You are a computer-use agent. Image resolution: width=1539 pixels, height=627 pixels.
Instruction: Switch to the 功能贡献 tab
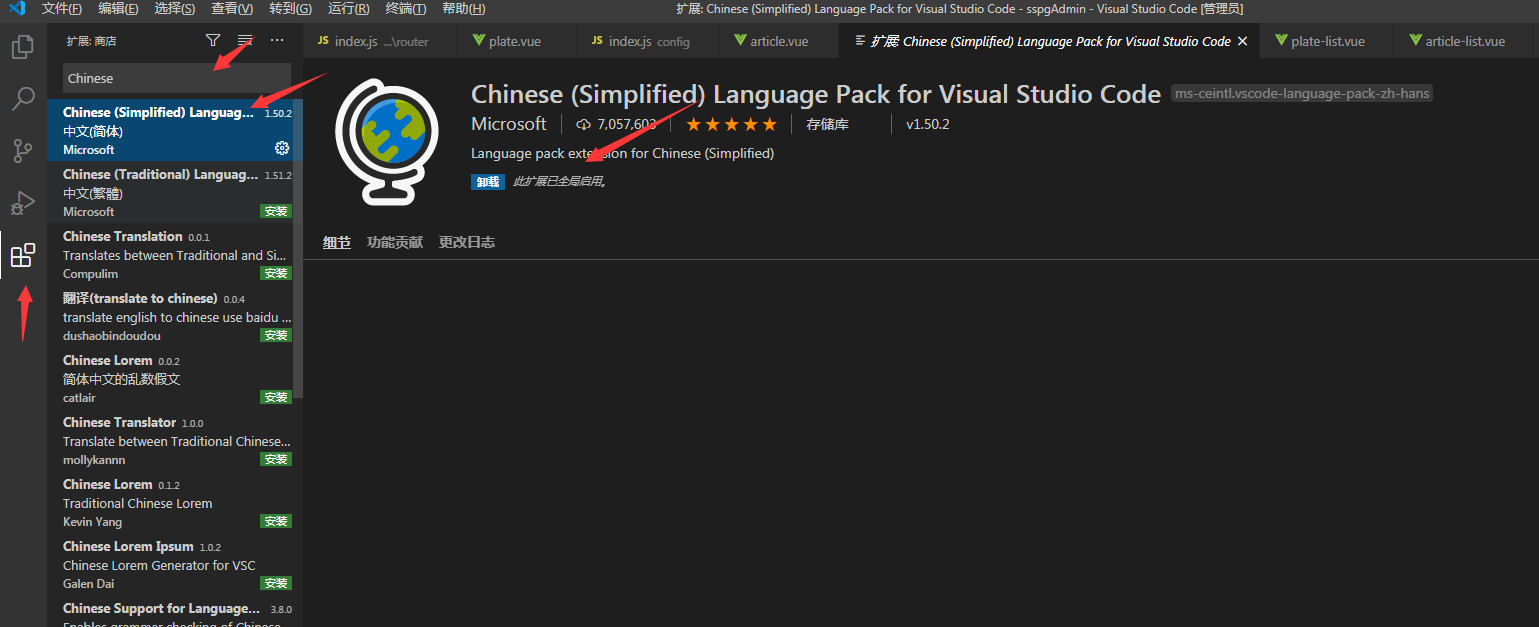click(x=395, y=242)
